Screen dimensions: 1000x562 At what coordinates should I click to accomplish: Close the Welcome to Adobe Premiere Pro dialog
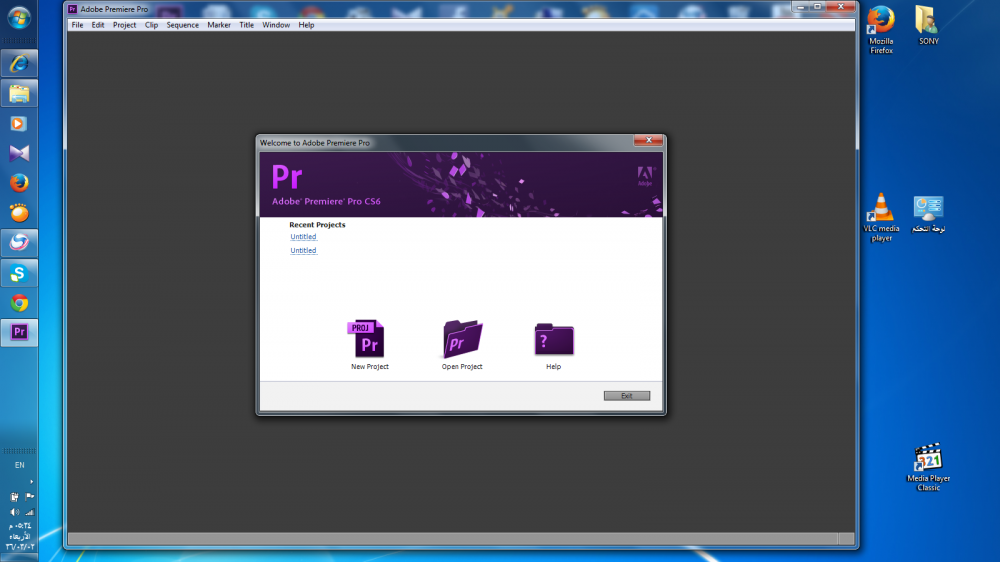point(651,142)
